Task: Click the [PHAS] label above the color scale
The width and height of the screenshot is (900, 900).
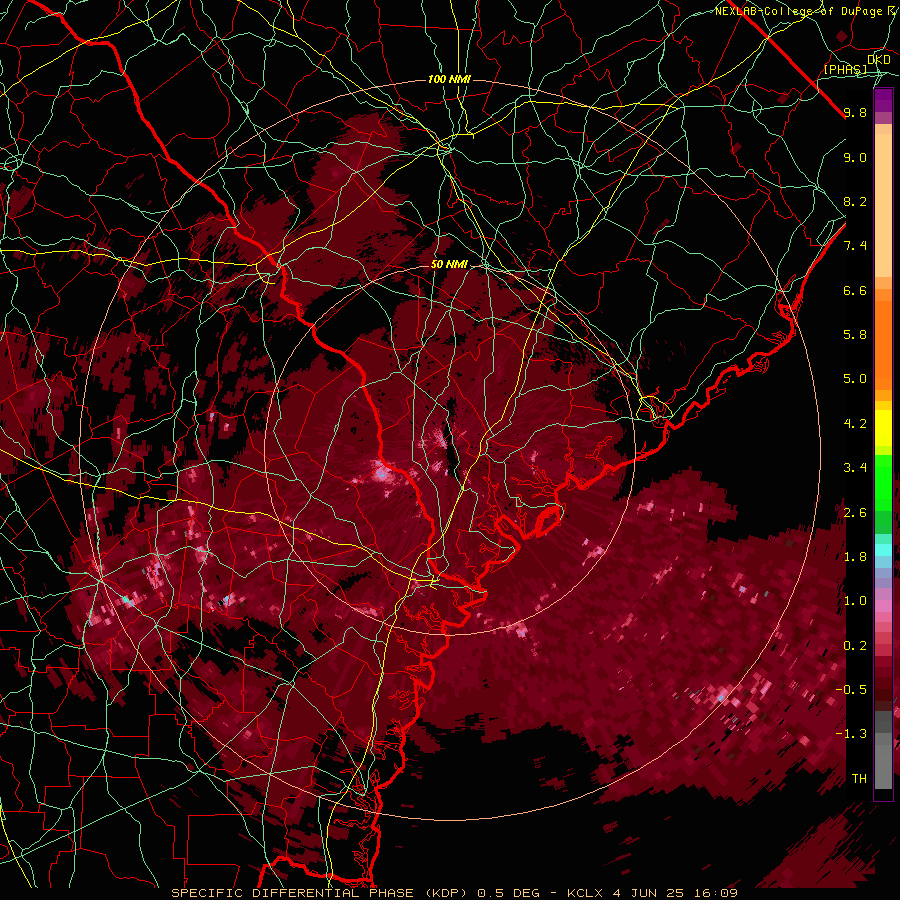Action: [845, 69]
